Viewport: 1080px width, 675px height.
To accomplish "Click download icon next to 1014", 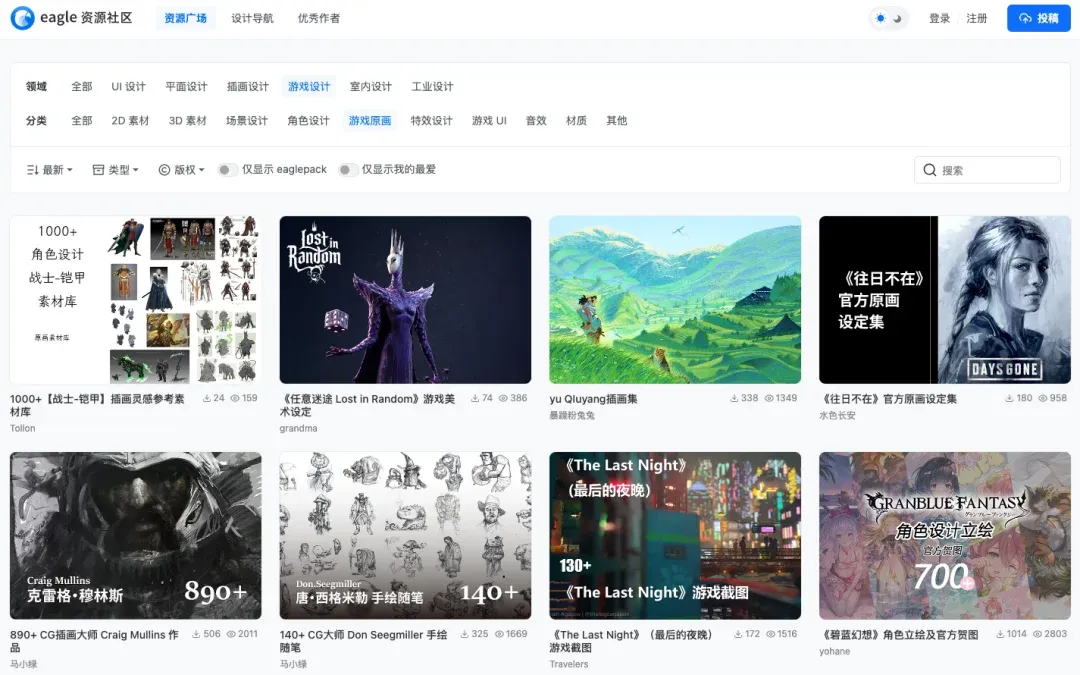I will 1000,634.
